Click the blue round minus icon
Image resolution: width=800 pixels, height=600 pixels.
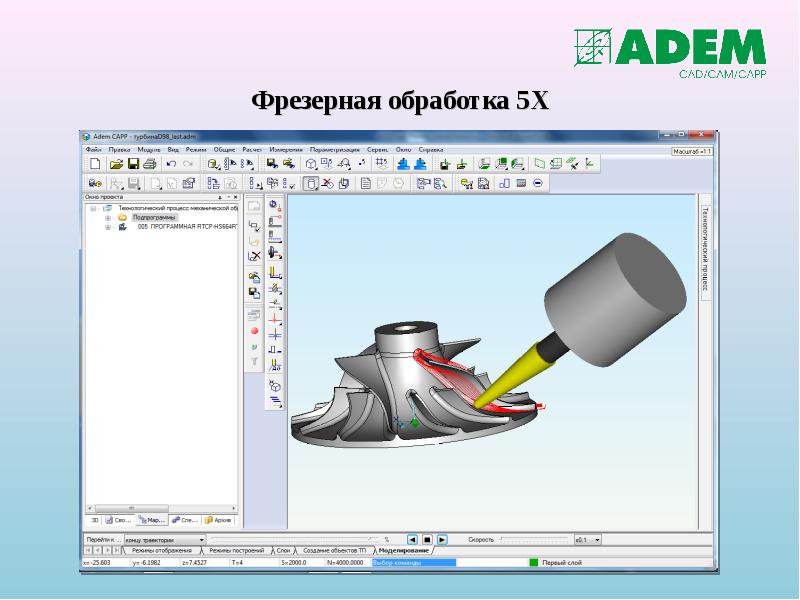[538, 183]
